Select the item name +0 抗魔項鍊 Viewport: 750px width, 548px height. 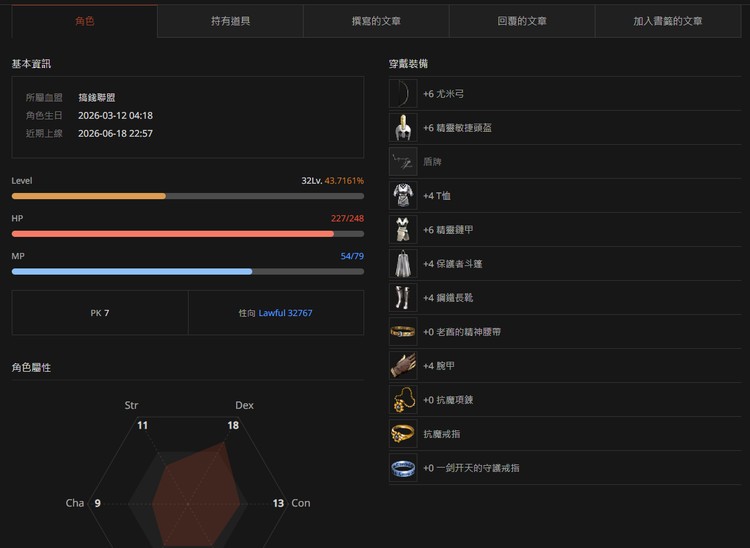tap(448, 400)
